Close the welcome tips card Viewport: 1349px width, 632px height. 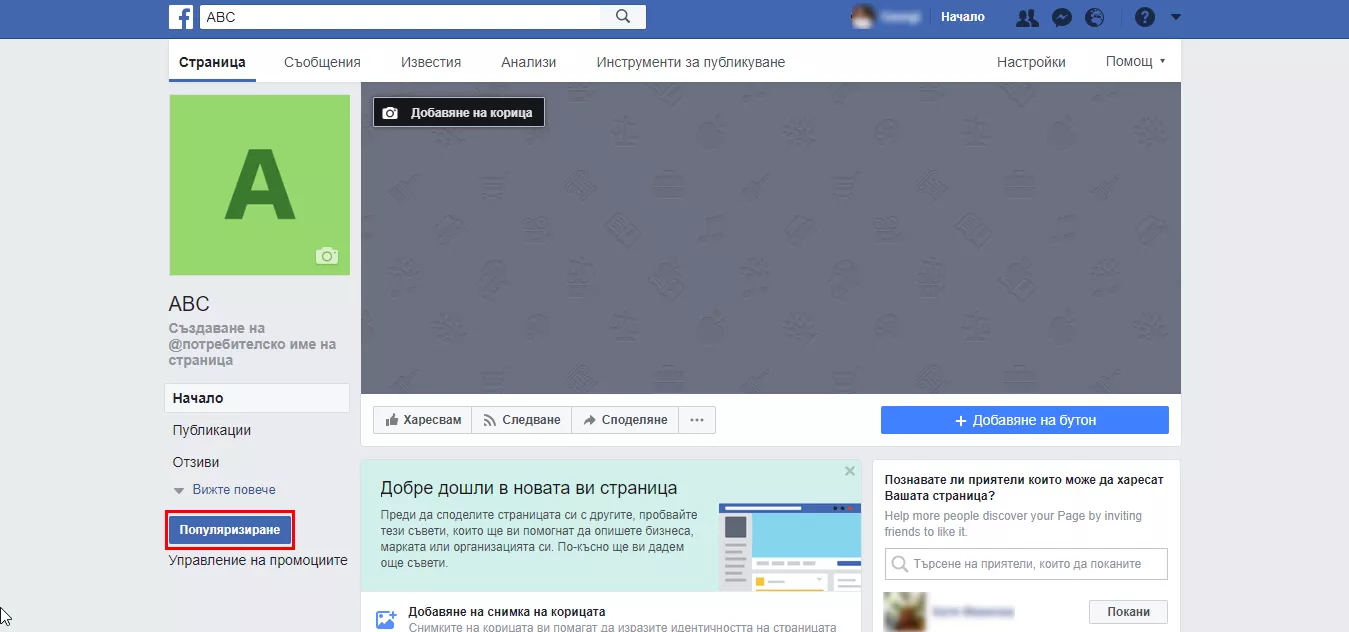(850, 471)
